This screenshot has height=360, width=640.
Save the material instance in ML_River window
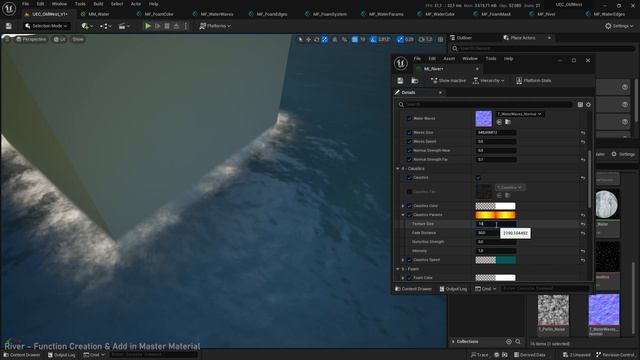pos(400,80)
